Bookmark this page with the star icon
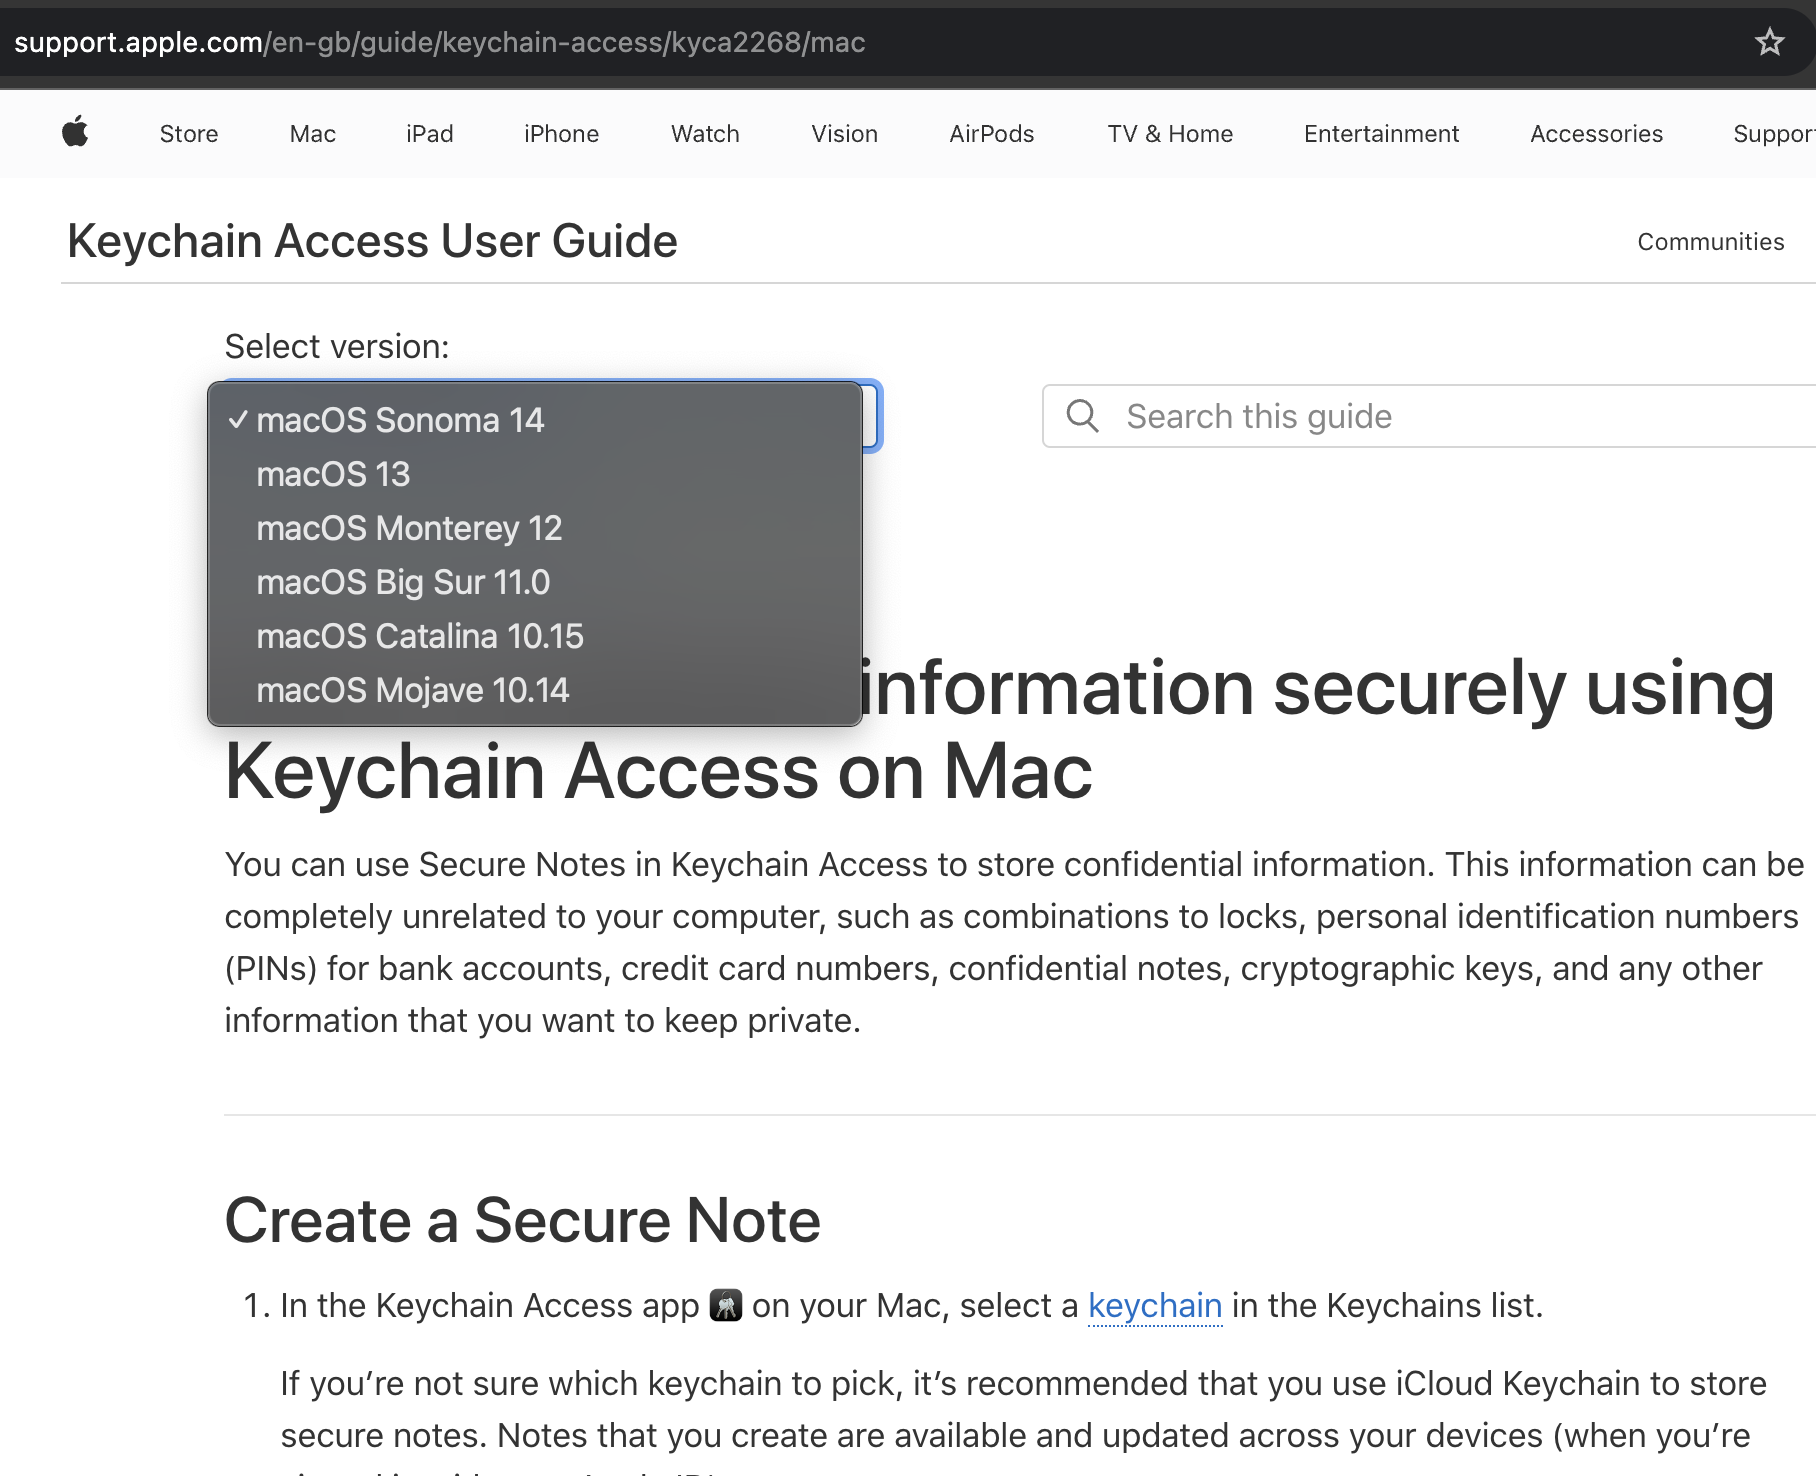 (x=1769, y=42)
